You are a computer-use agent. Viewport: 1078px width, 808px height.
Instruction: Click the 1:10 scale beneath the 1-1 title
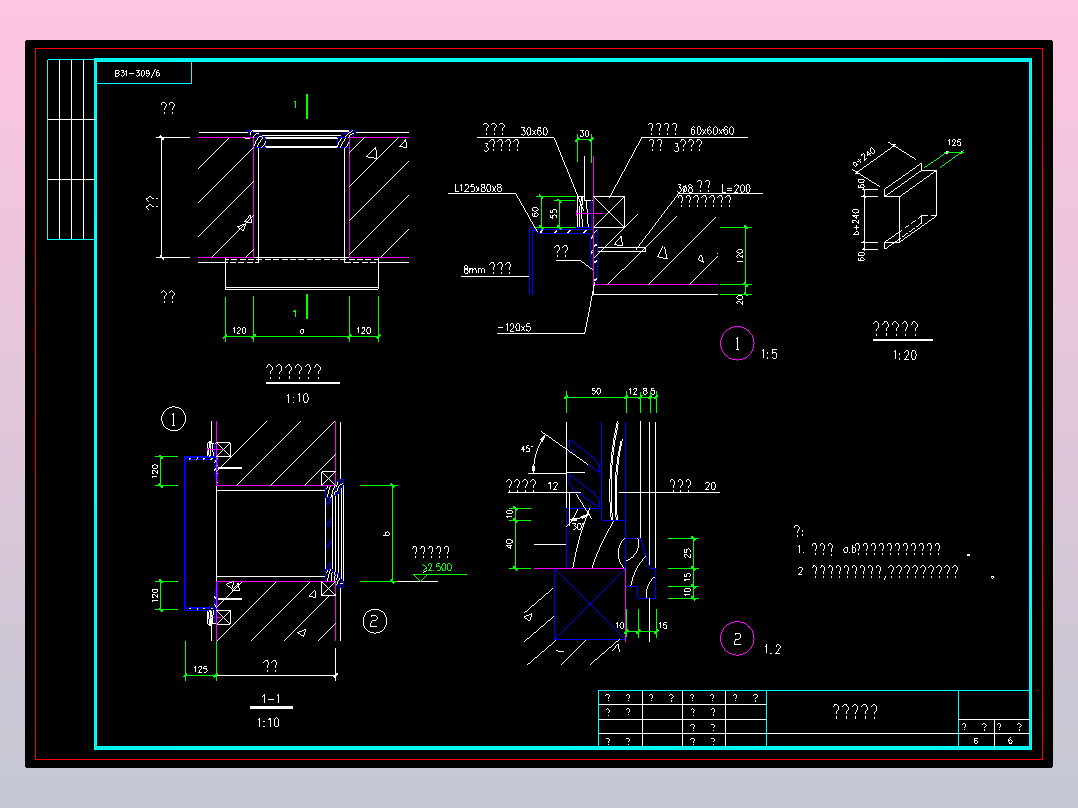pyautogui.click(x=268, y=723)
